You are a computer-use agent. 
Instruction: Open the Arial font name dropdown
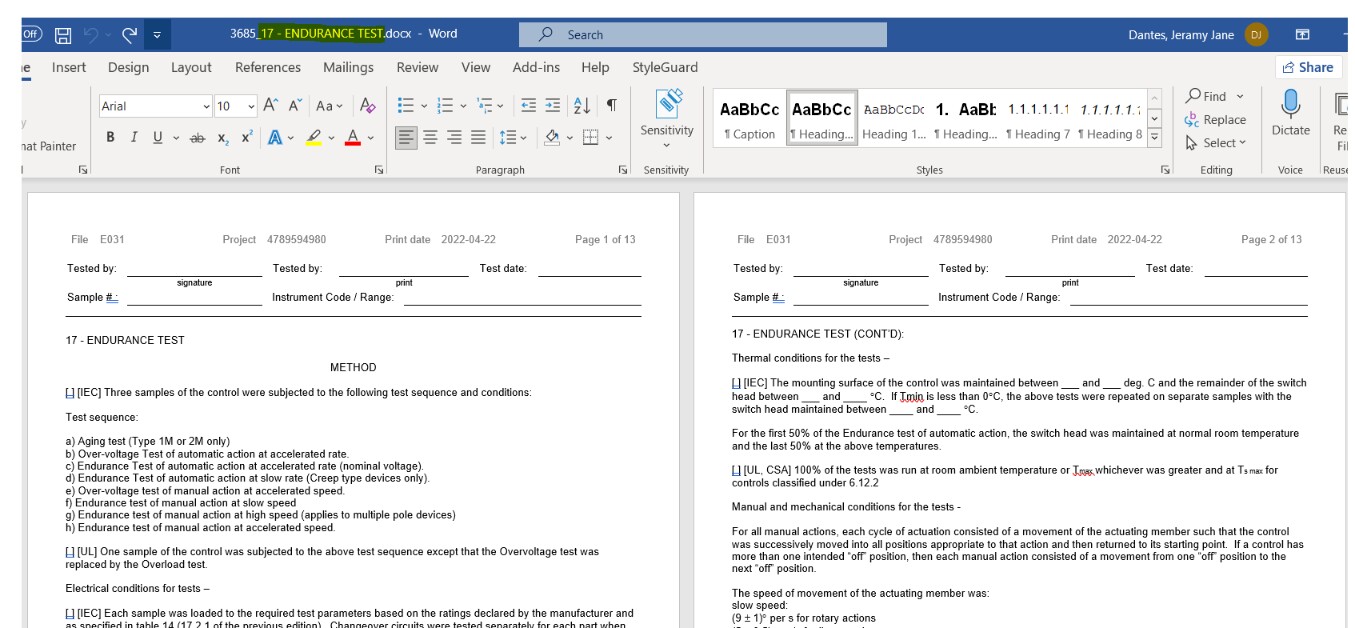coord(207,106)
